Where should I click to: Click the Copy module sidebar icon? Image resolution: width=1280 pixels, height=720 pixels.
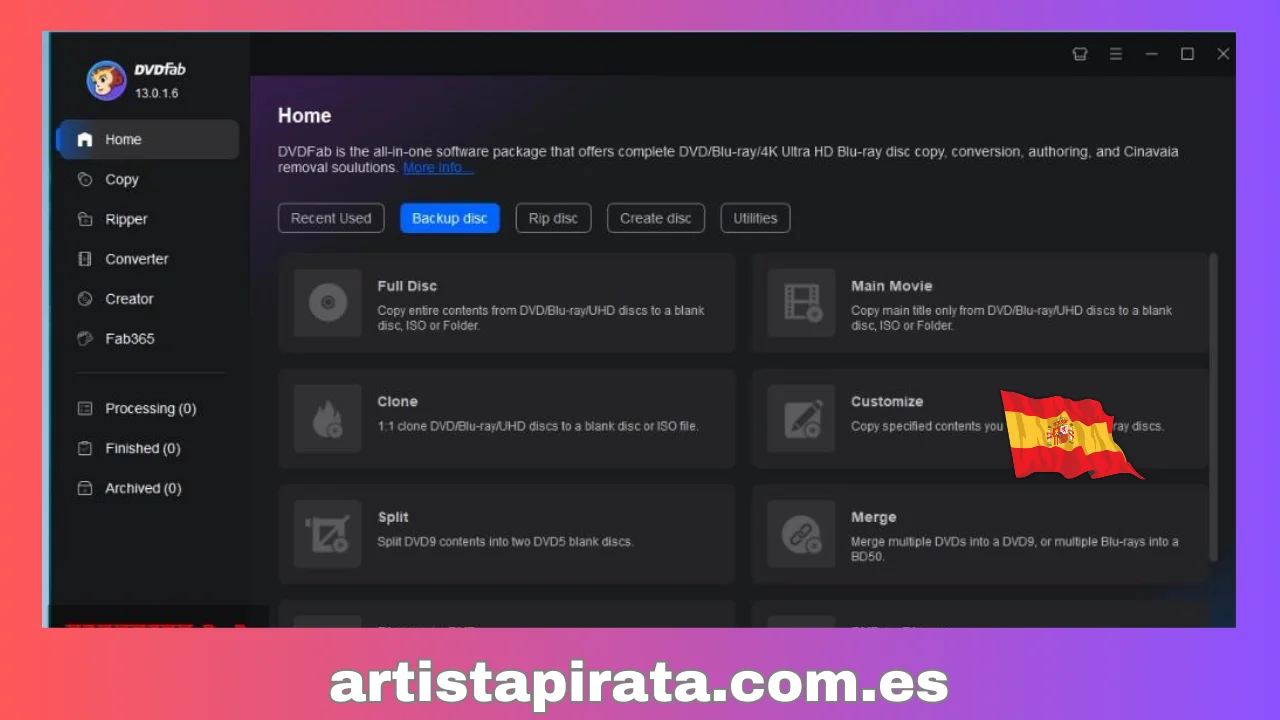pos(85,179)
